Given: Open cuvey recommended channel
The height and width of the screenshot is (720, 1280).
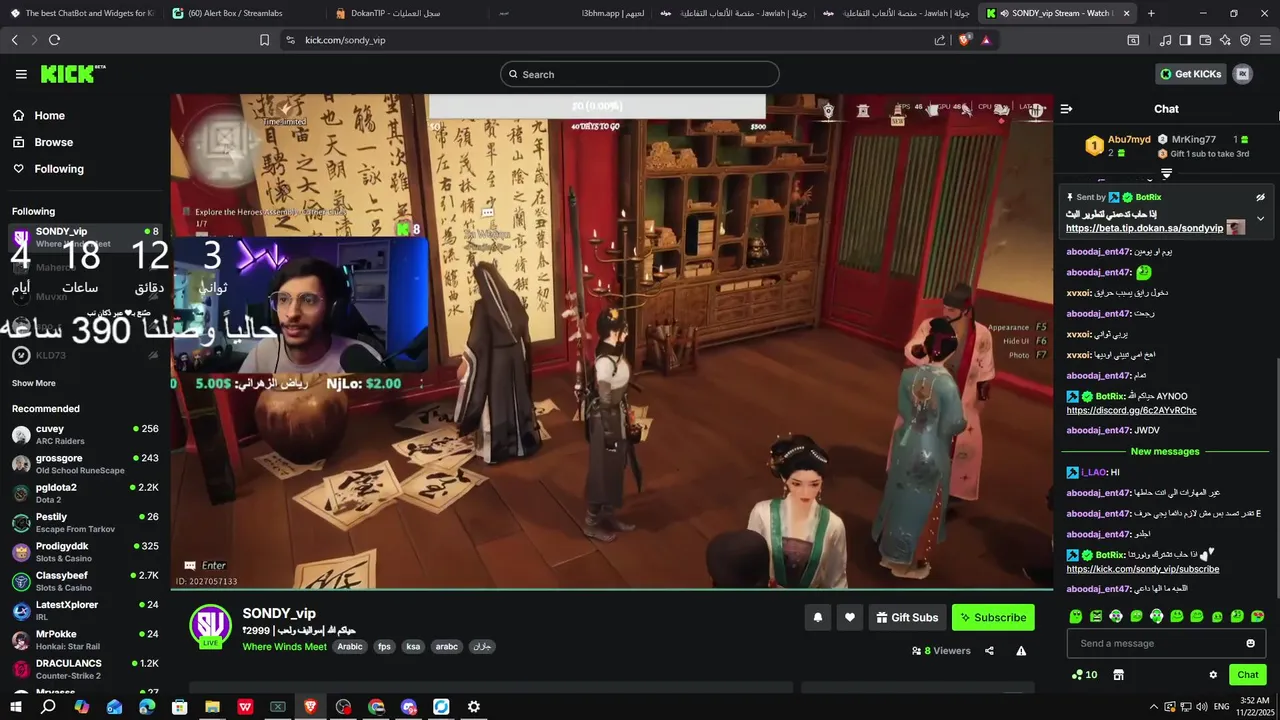Looking at the screenshot, I should pyautogui.click(x=84, y=434).
